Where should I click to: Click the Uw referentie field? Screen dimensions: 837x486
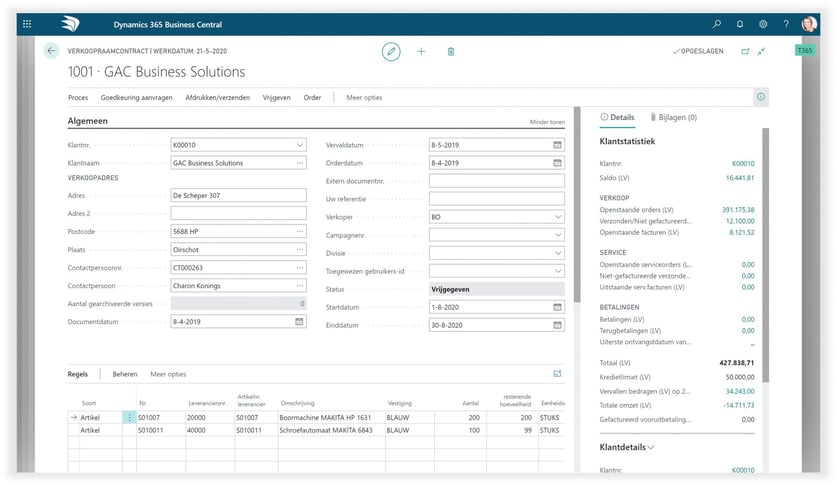click(496, 199)
